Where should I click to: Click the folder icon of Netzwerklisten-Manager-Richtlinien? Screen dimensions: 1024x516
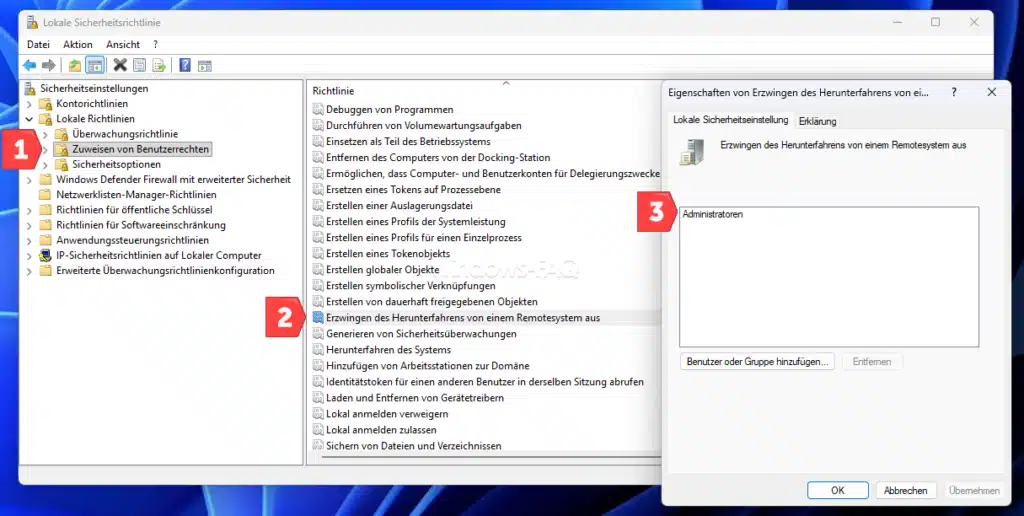tap(45, 195)
